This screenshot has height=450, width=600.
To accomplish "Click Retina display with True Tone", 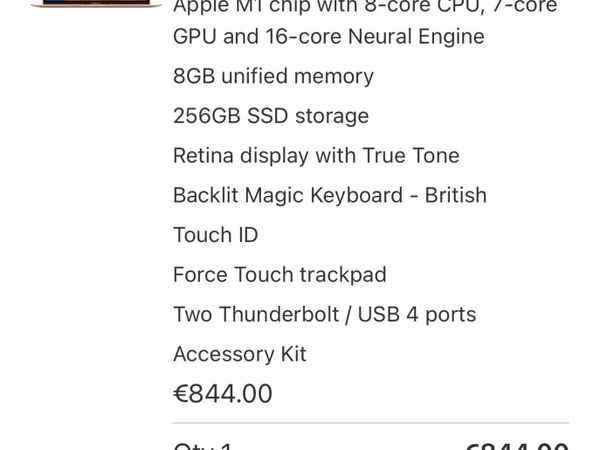I will (x=316, y=156).
